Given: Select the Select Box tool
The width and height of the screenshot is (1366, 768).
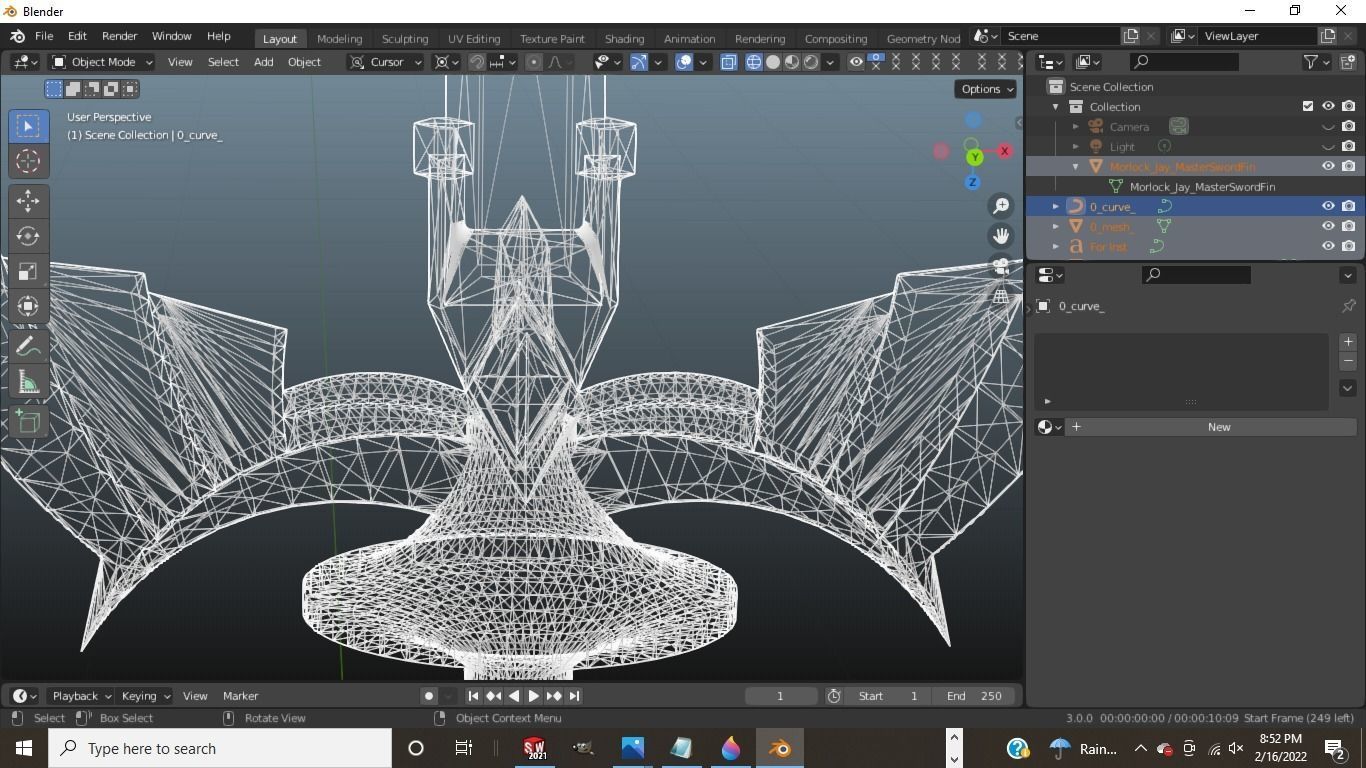Looking at the screenshot, I should tap(28, 126).
